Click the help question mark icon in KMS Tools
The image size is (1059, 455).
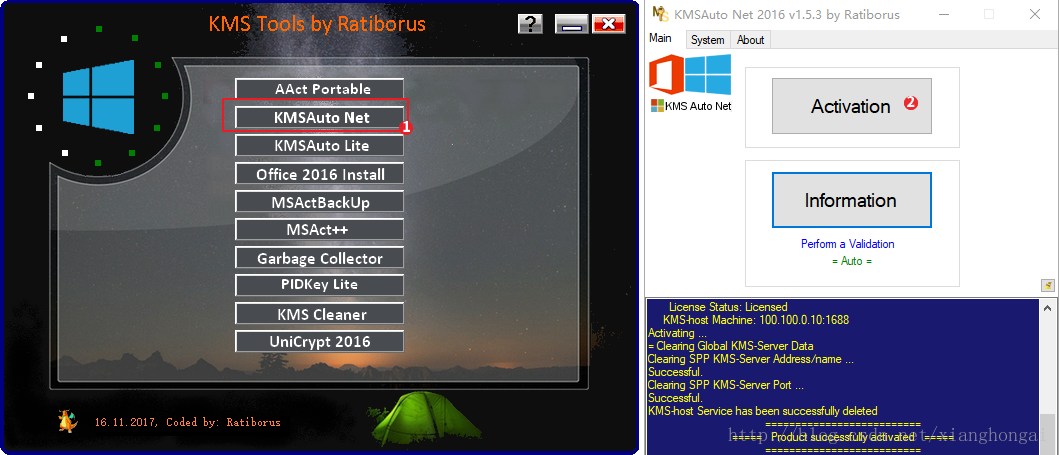531,24
